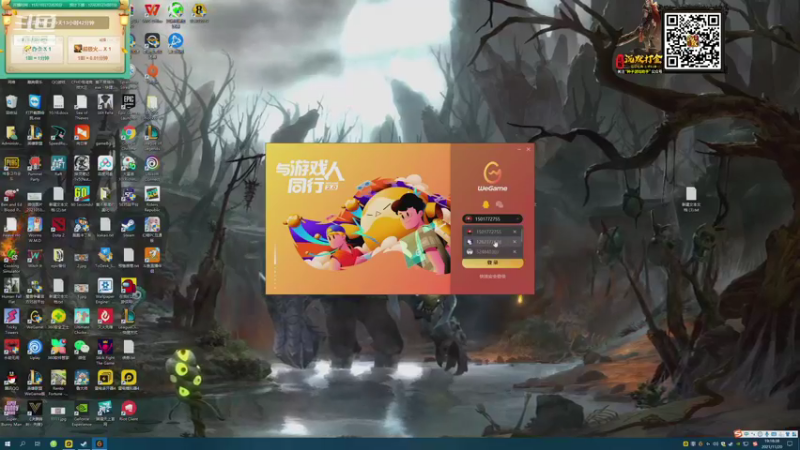
Task: Click the green round taskbar app icon
Action: tap(53, 444)
